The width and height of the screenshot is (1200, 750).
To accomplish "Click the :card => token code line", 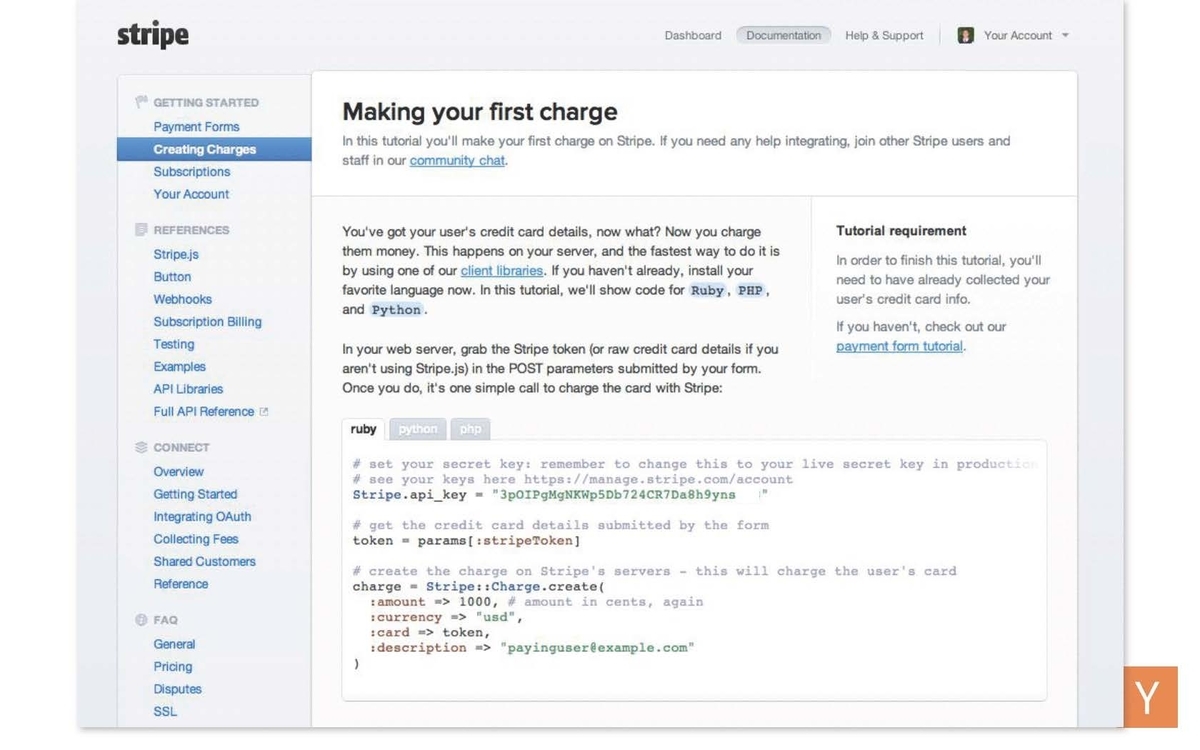I will [x=430, y=633].
